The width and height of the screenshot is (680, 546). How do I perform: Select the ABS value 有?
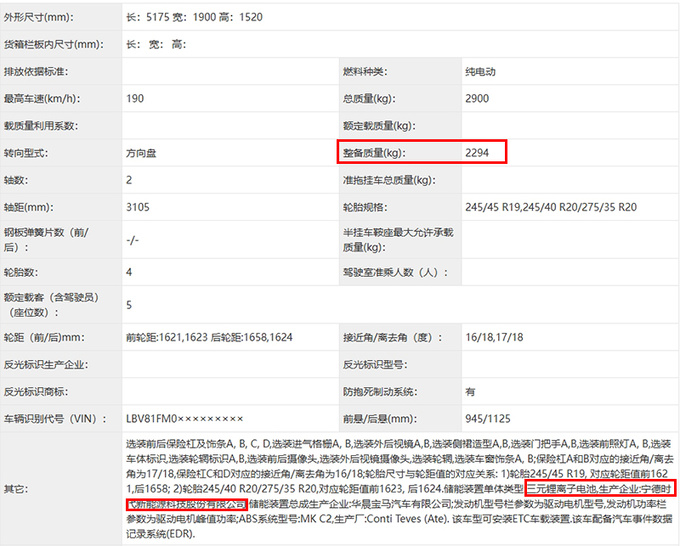pos(471,392)
